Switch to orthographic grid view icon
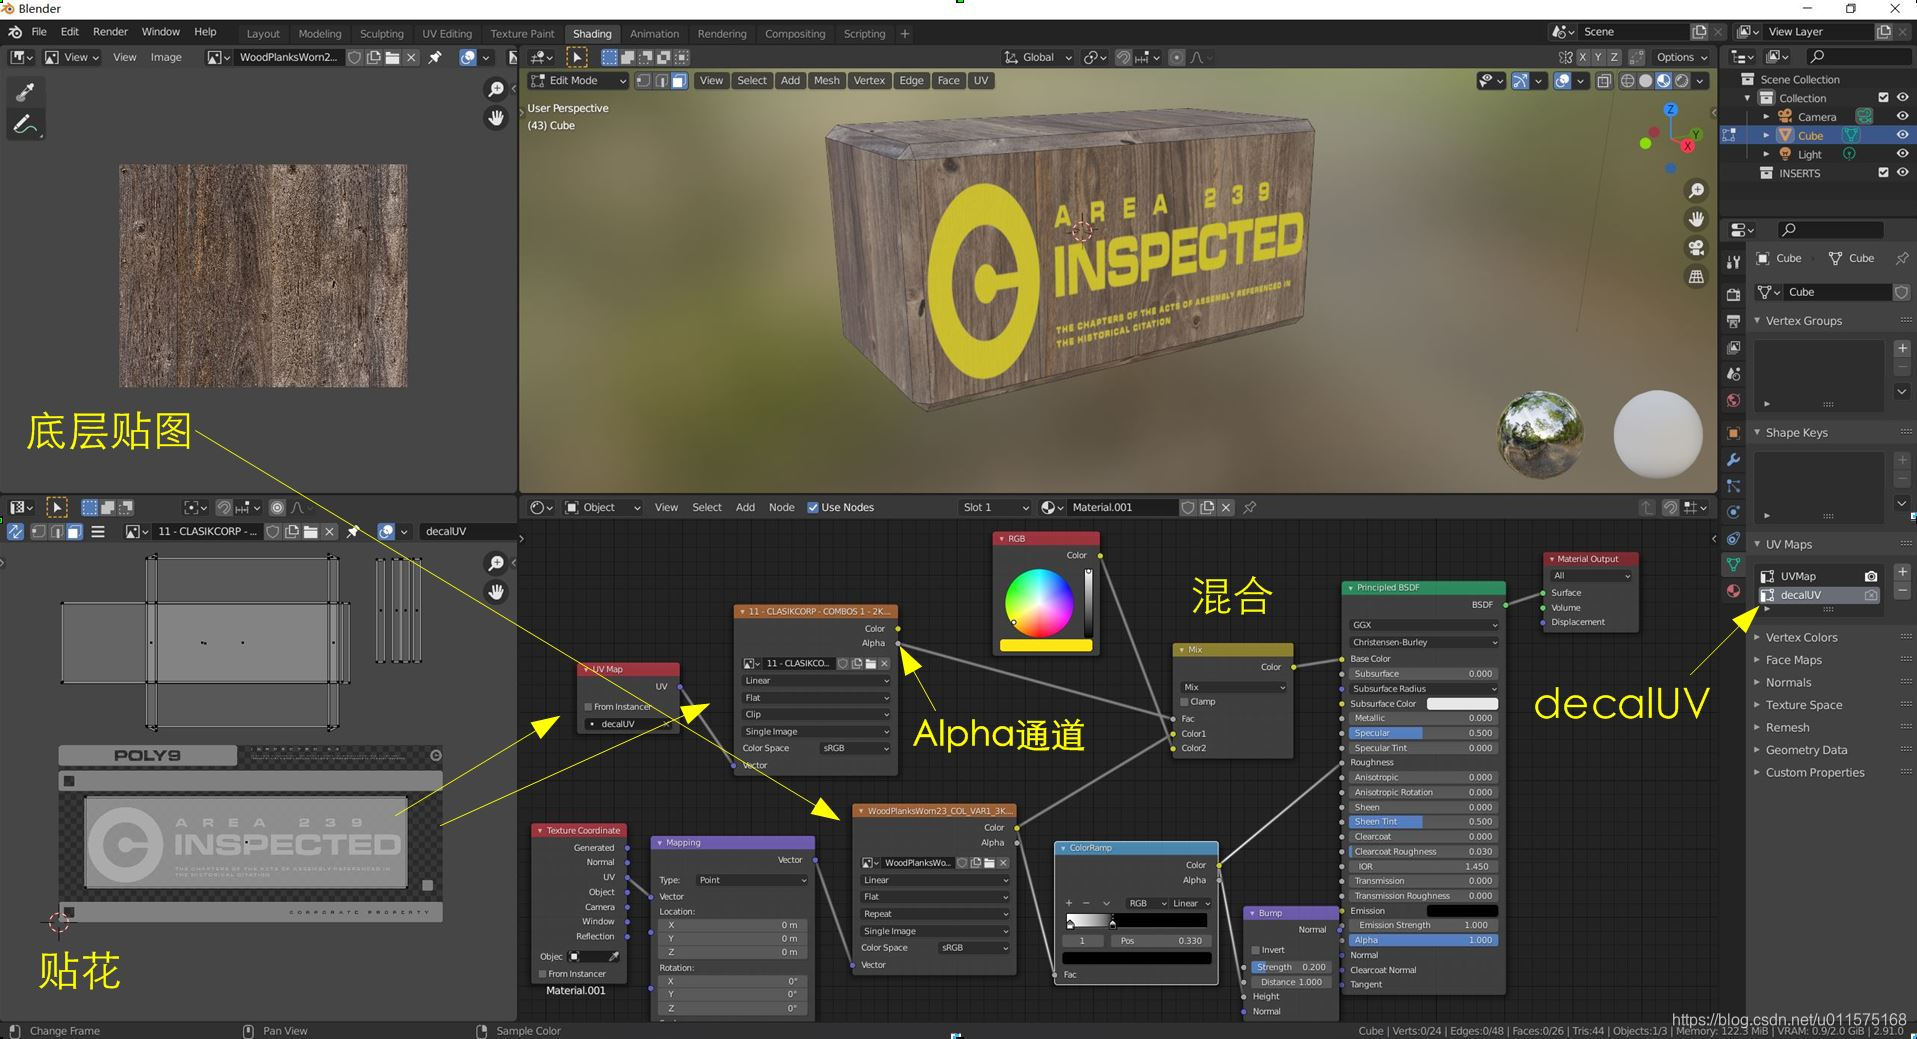 coord(1696,277)
